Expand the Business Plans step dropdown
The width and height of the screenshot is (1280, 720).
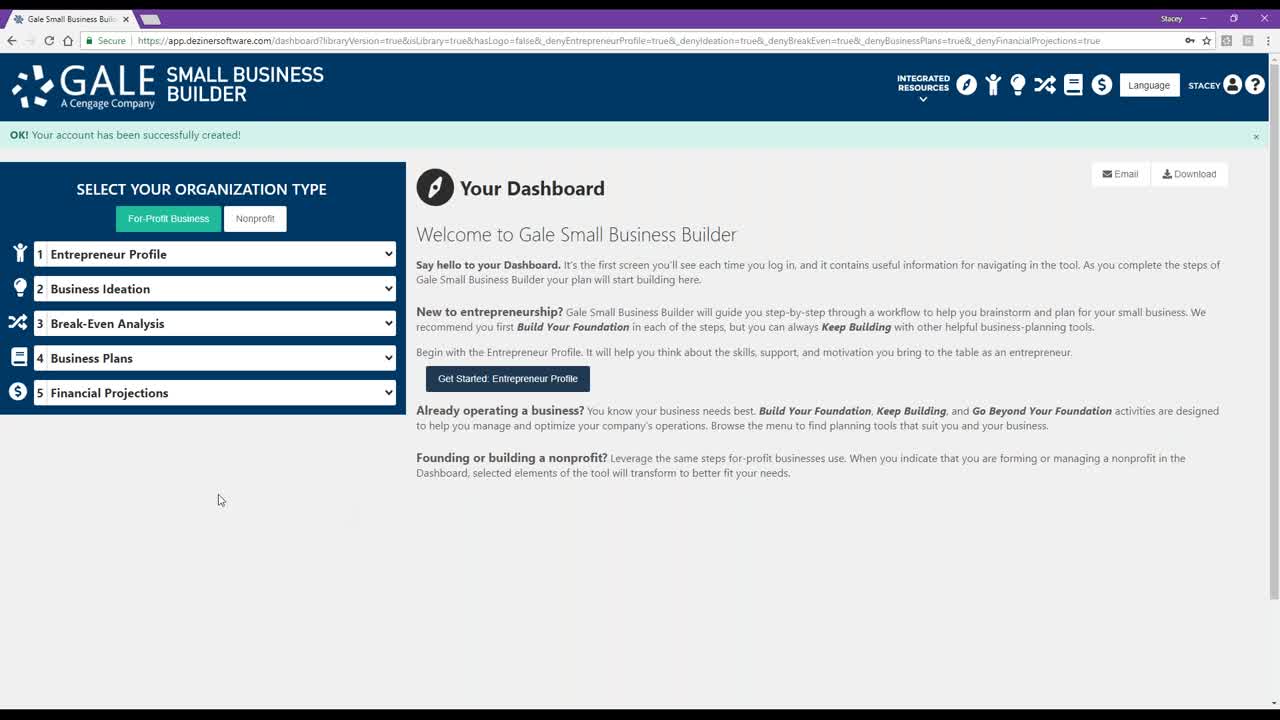tap(213, 358)
